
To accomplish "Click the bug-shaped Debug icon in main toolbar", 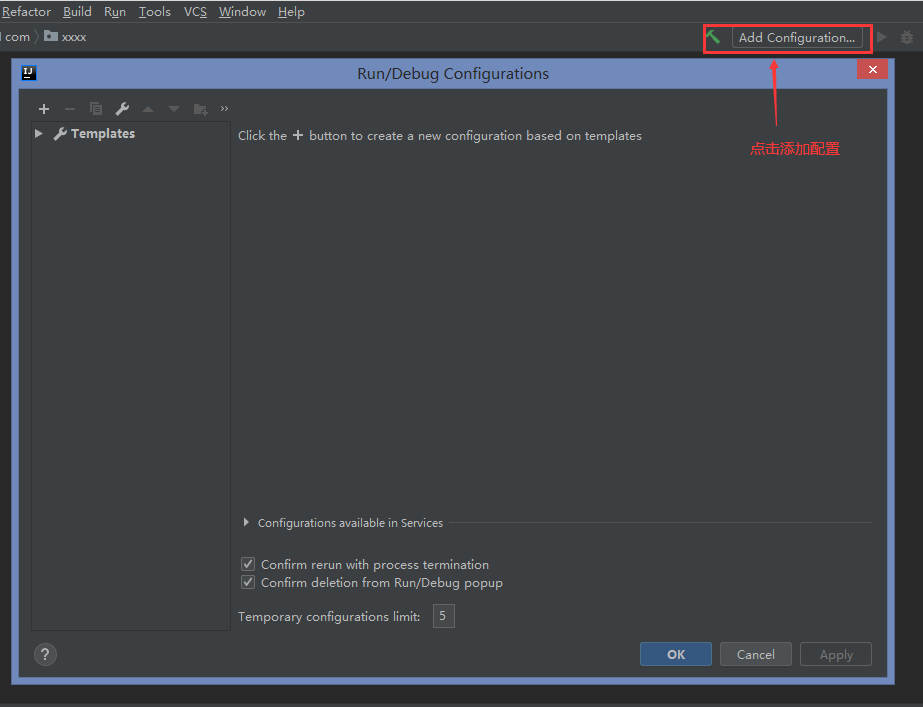I will [x=907, y=37].
